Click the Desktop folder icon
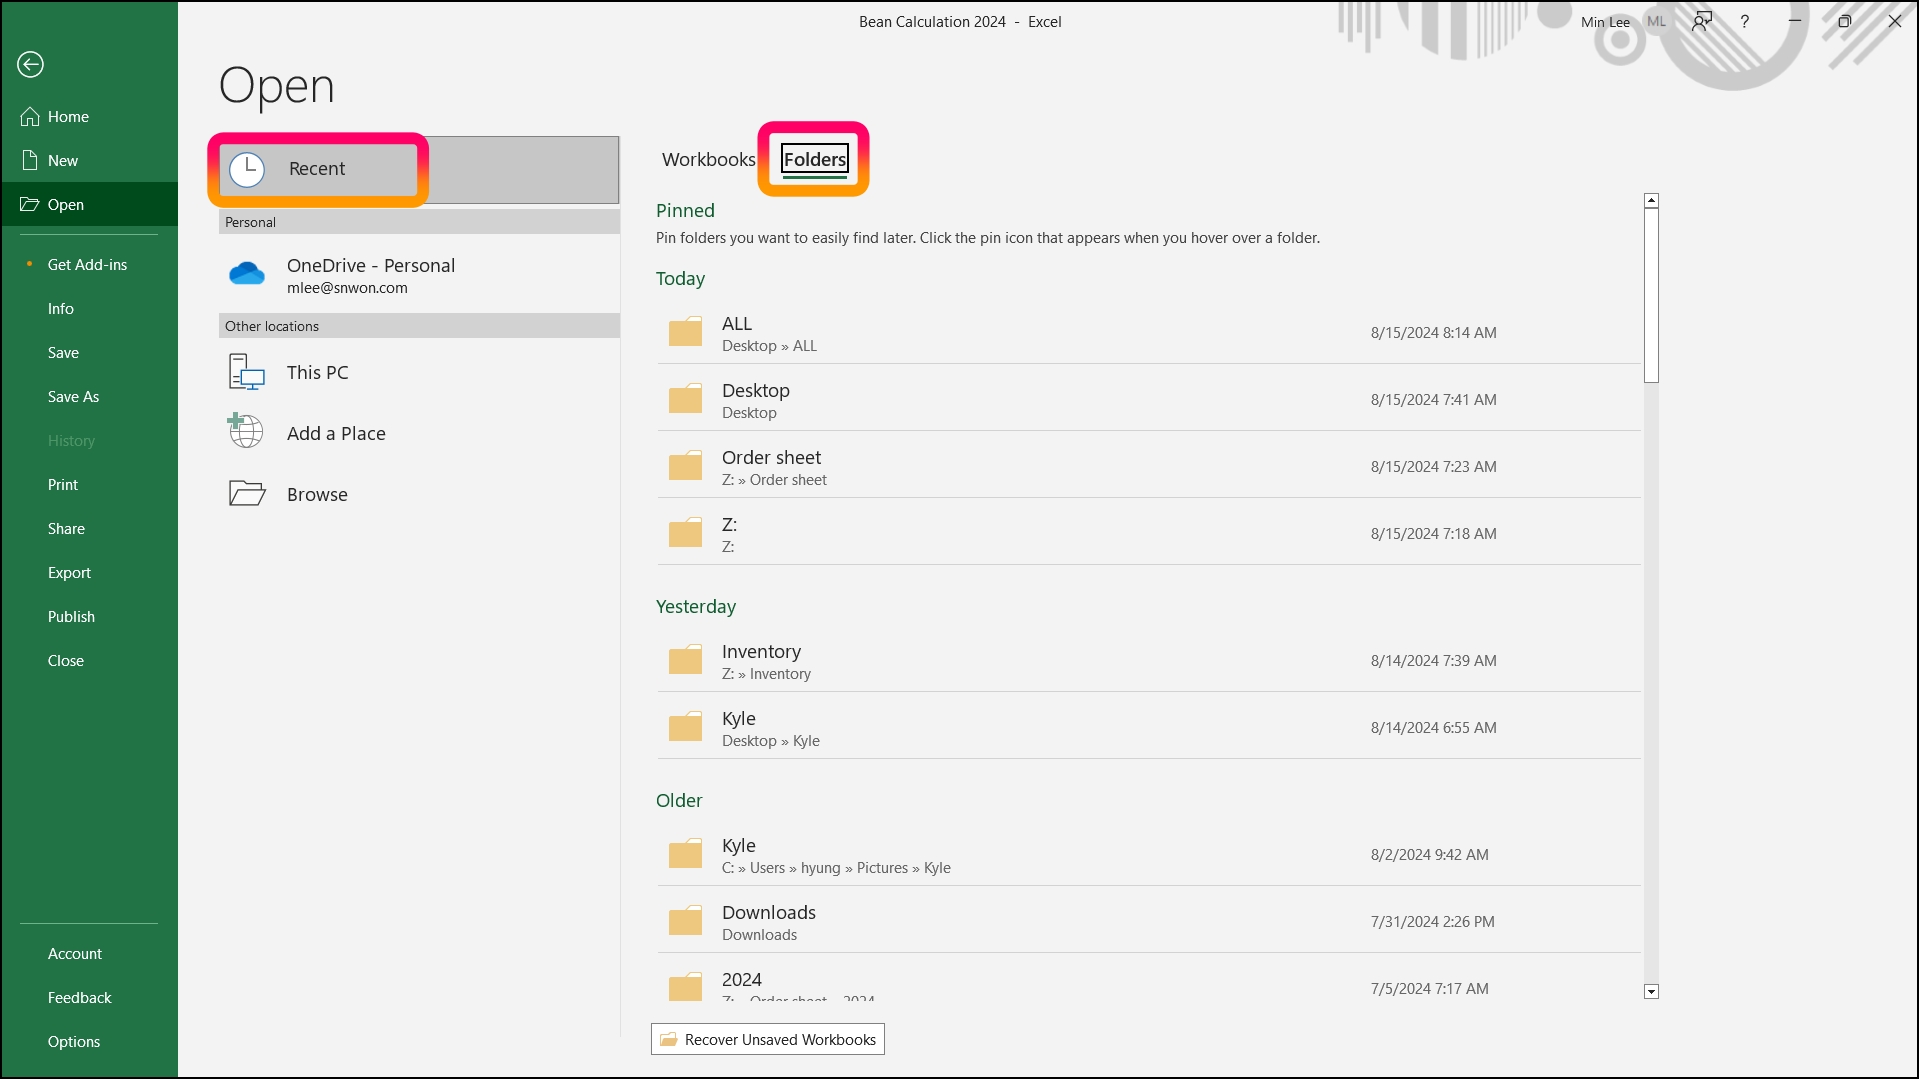The image size is (1919, 1079). (x=685, y=400)
